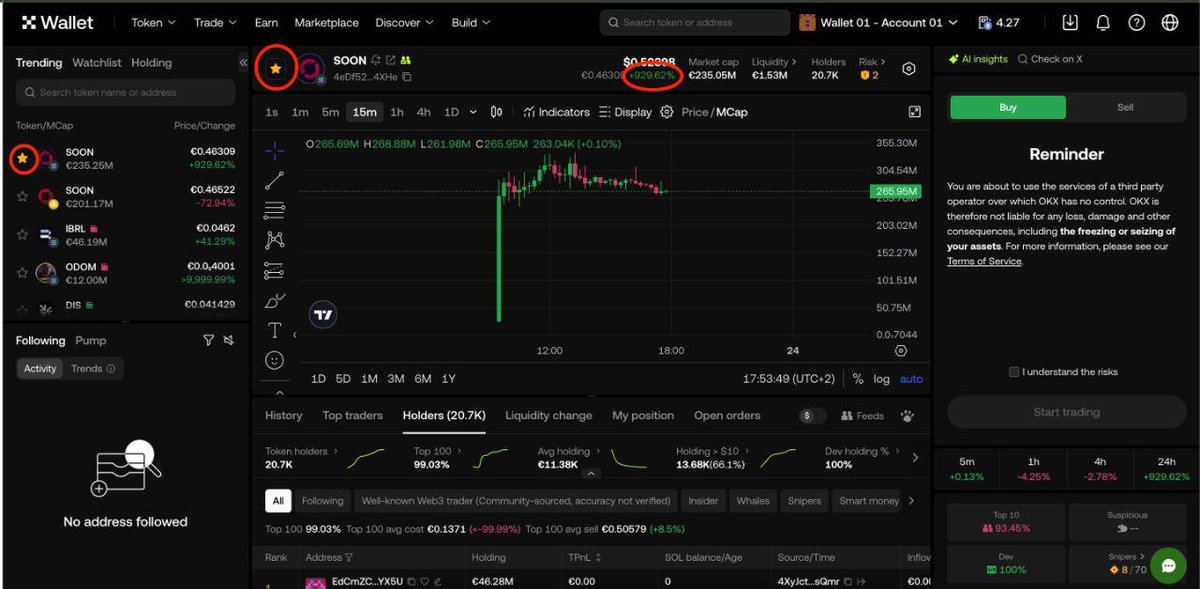Open the download icon in top bar

pos(1071,22)
